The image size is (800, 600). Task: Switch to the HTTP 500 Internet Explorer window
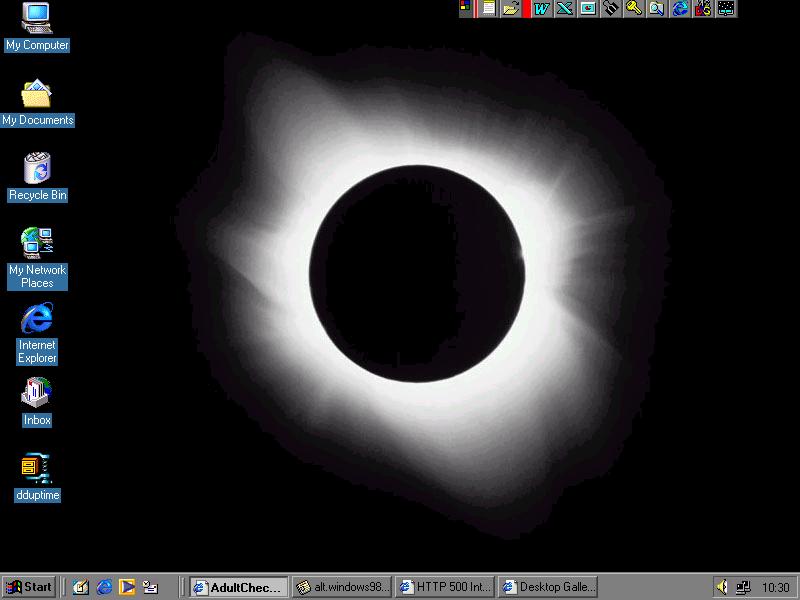pyautogui.click(x=445, y=587)
